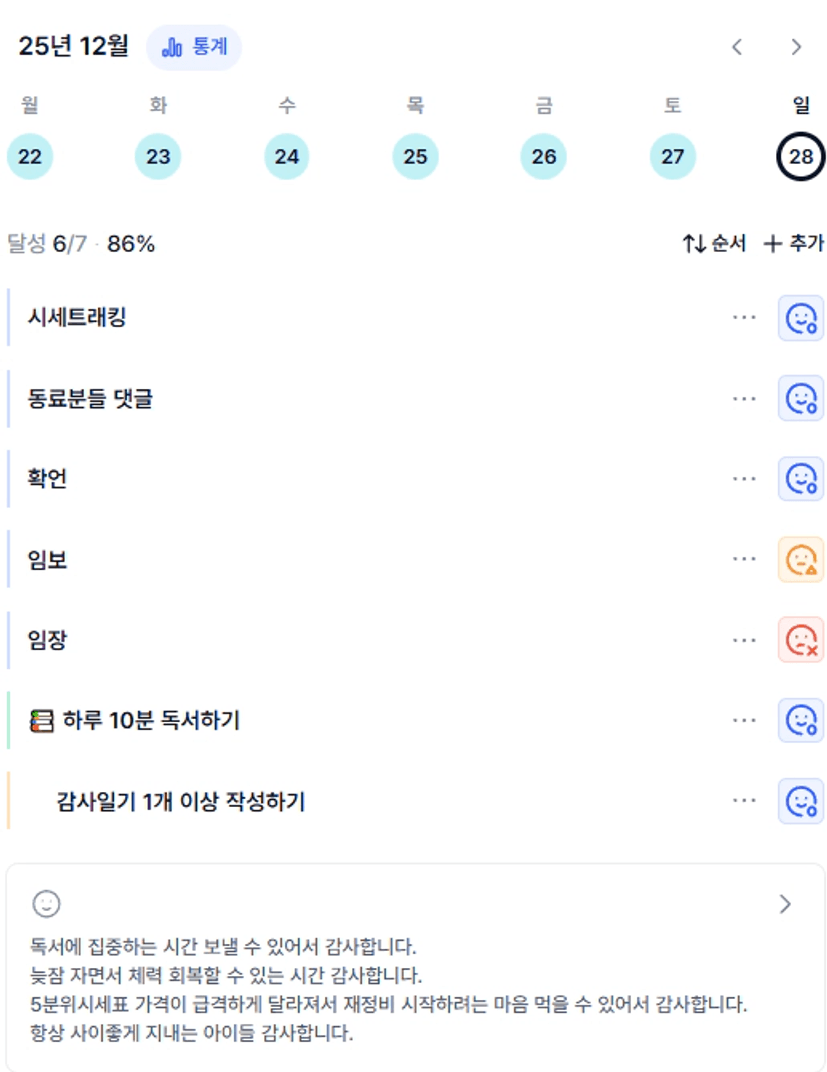
Task: Open more options for 임보
Action: [x=744, y=560]
